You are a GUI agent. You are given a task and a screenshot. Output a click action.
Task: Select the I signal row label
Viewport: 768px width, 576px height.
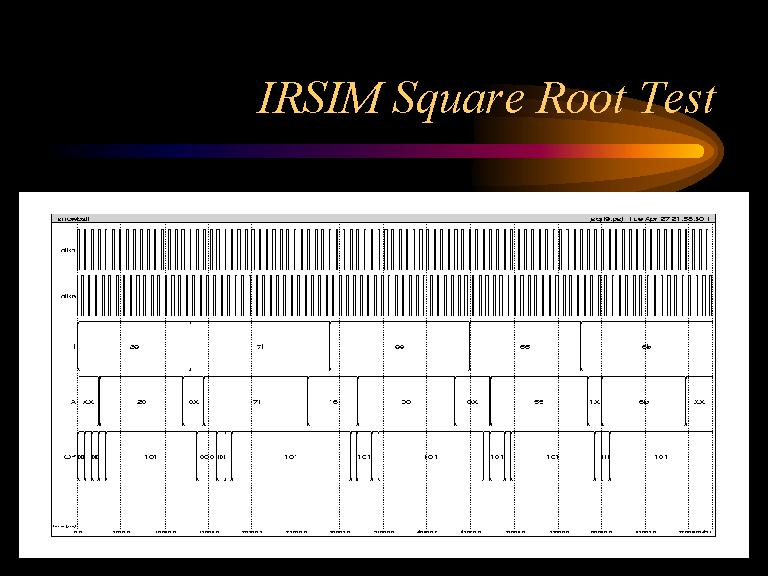point(72,347)
